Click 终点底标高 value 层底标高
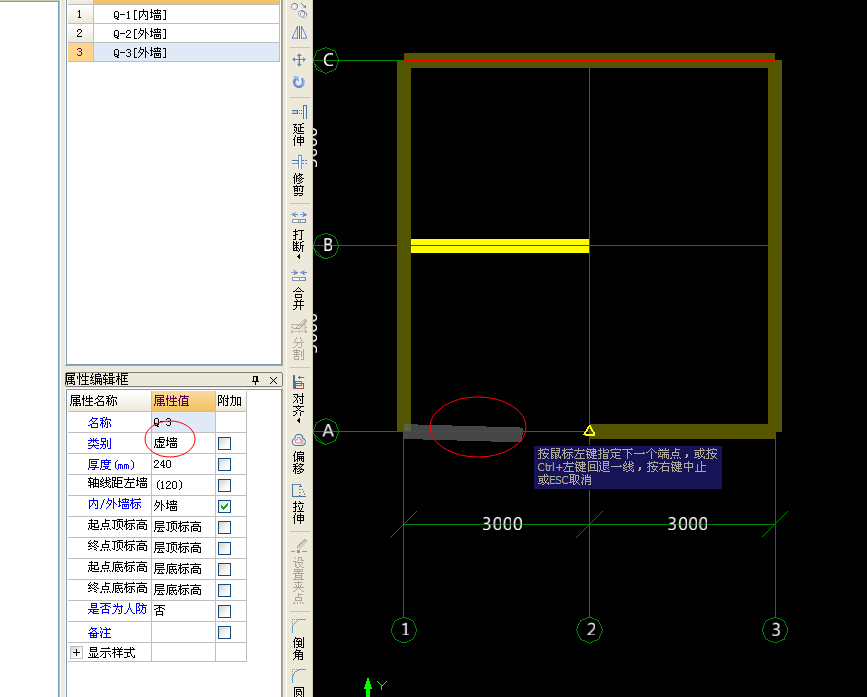Screen dimensions: 867x697 coord(183,590)
